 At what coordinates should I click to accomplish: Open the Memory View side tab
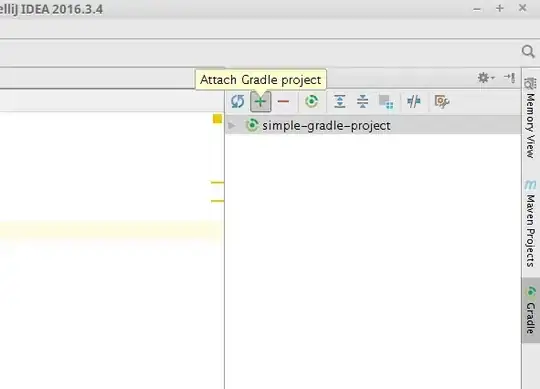pyautogui.click(x=531, y=118)
